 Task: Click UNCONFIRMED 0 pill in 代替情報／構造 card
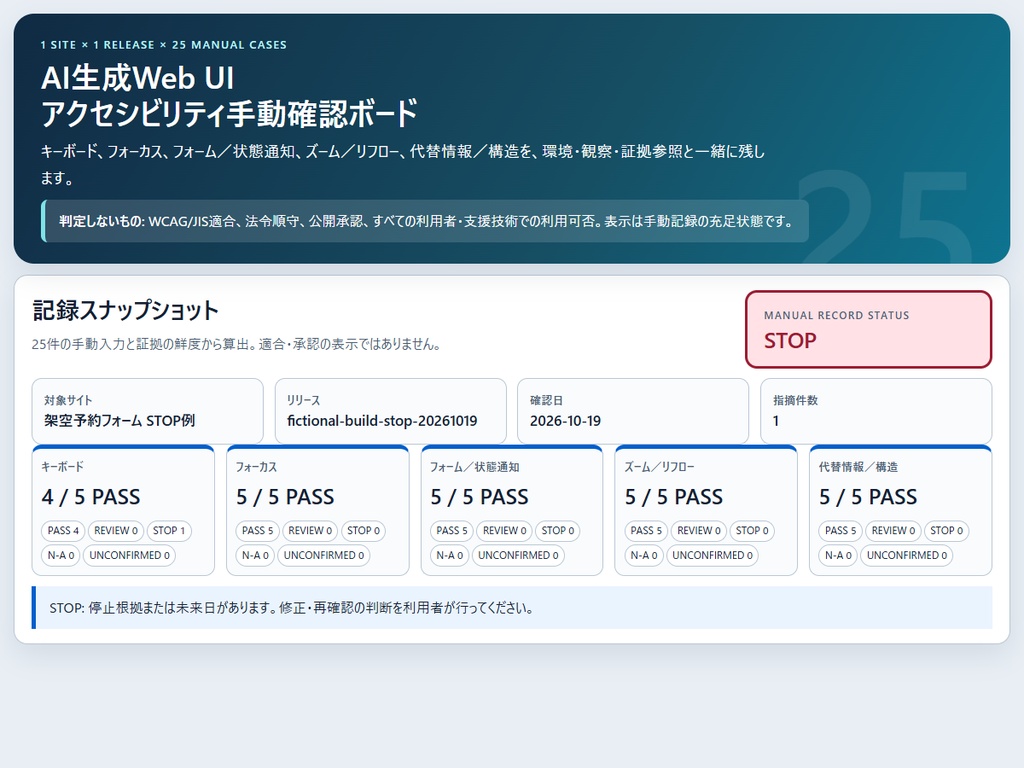click(906, 556)
